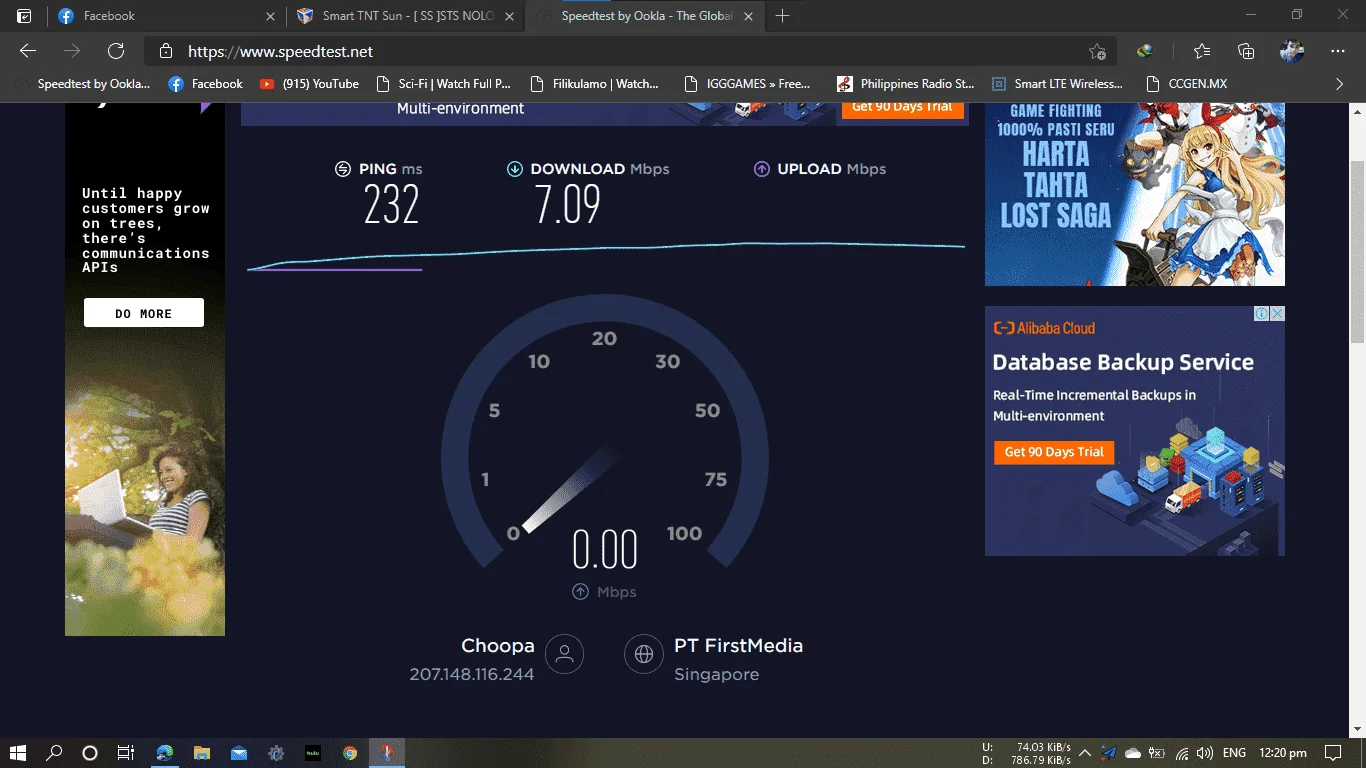Viewport: 1366px width, 768px height.
Task: Close the Speedtest by Ookla tab
Action: coord(748,16)
